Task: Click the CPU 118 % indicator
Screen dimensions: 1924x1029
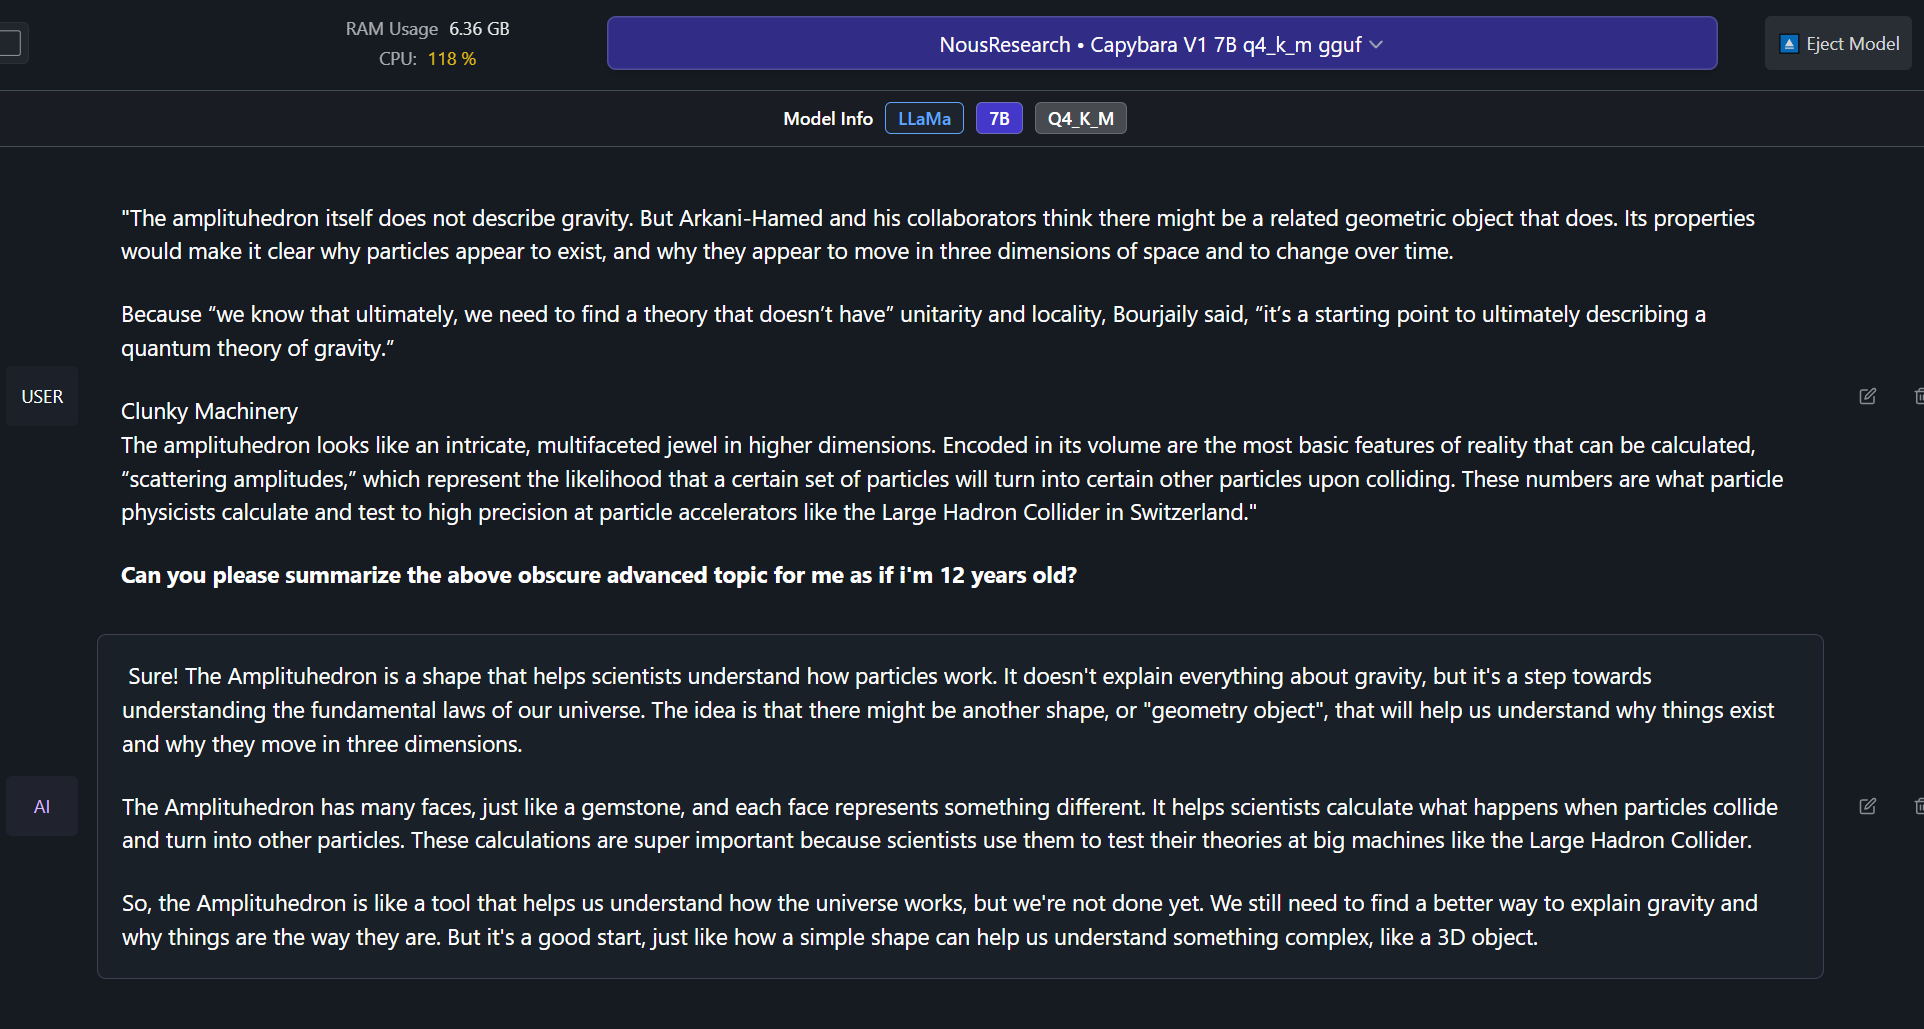Action: coord(427,59)
